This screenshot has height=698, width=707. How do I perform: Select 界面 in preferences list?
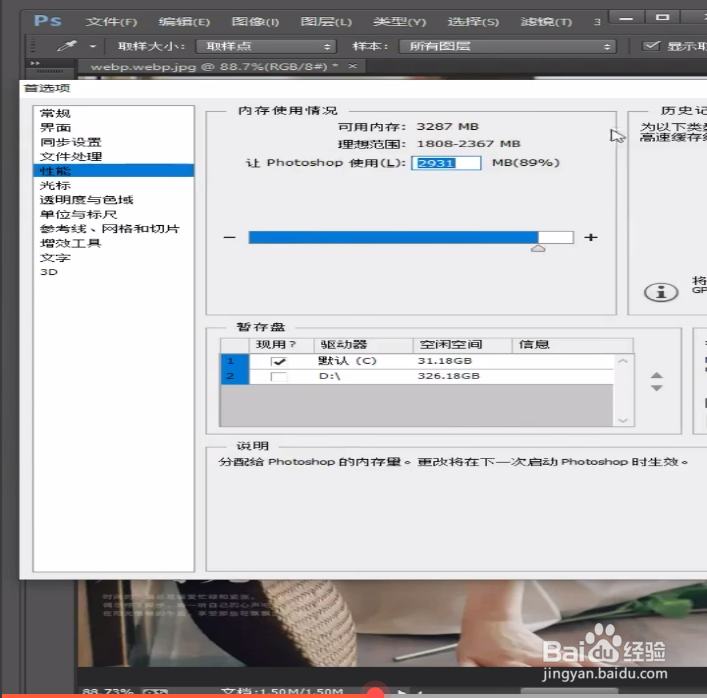114,128
